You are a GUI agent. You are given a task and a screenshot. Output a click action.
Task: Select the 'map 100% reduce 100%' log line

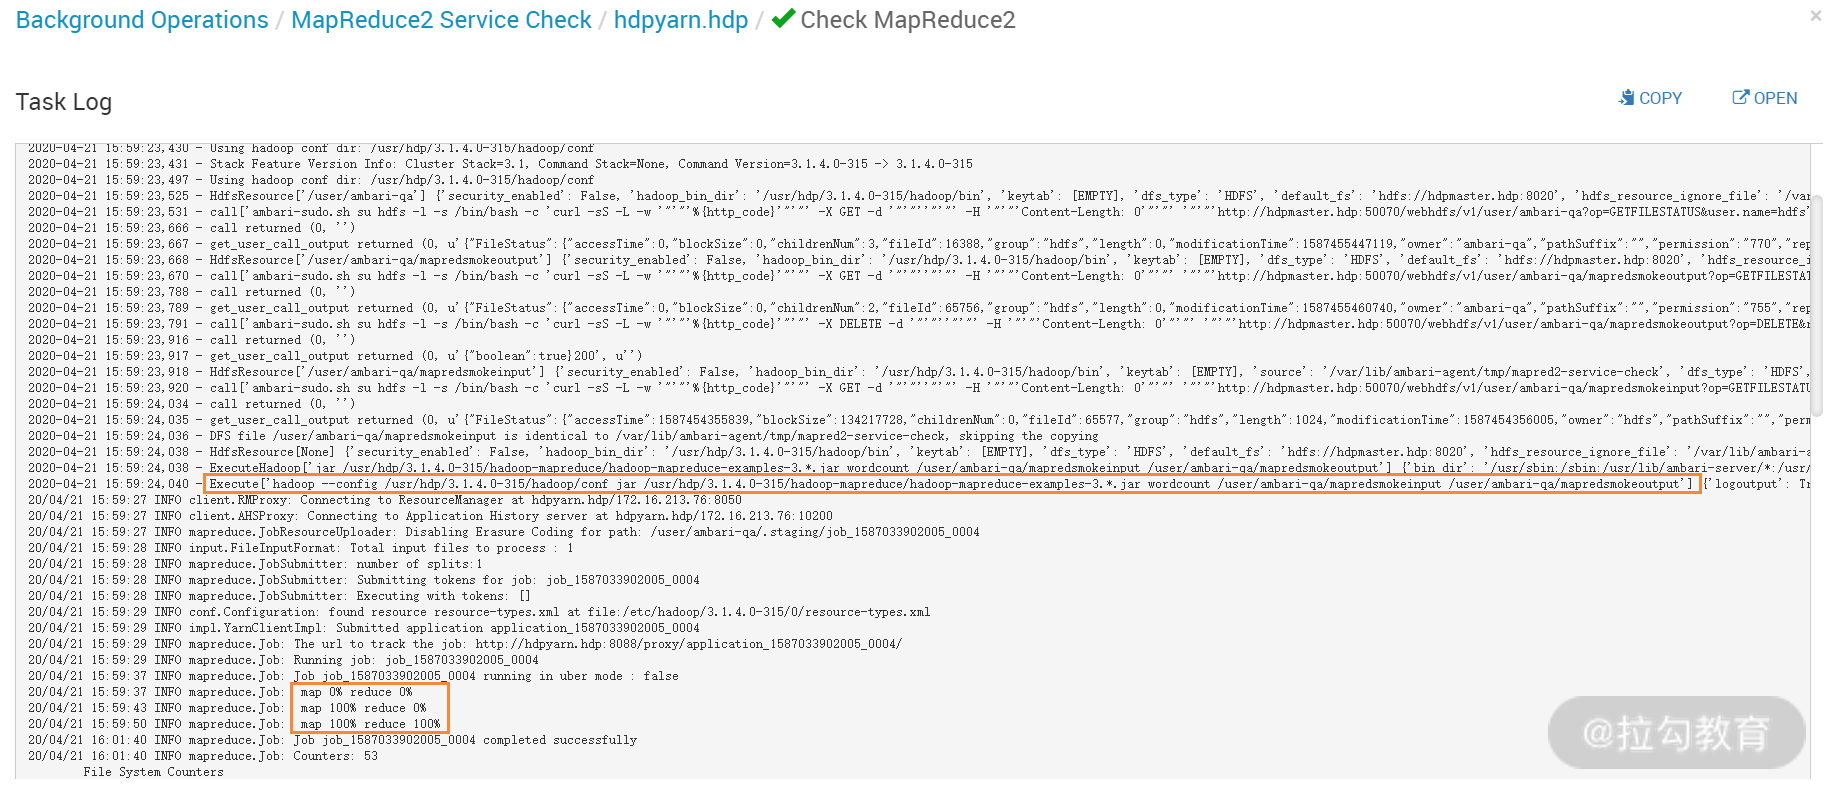(234, 724)
